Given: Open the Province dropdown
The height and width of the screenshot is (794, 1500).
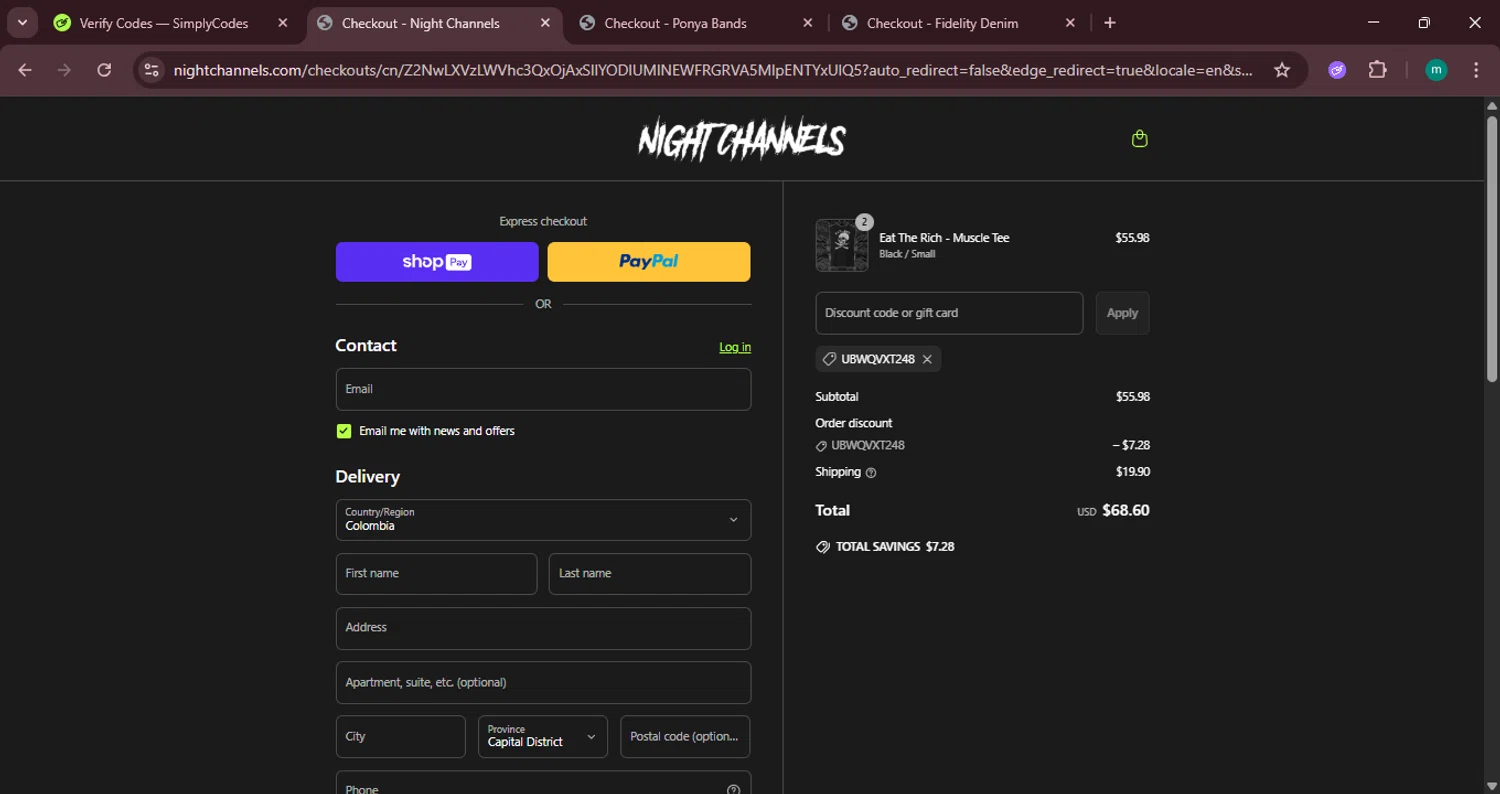Looking at the screenshot, I should click(x=543, y=736).
